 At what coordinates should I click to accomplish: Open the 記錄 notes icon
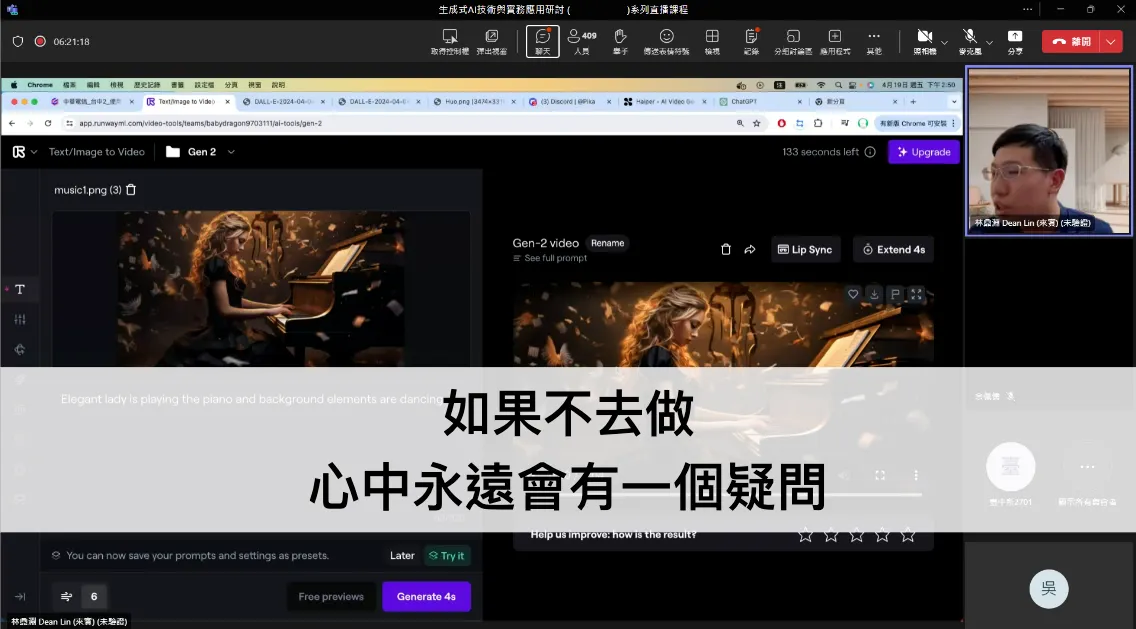coord(751,41)
